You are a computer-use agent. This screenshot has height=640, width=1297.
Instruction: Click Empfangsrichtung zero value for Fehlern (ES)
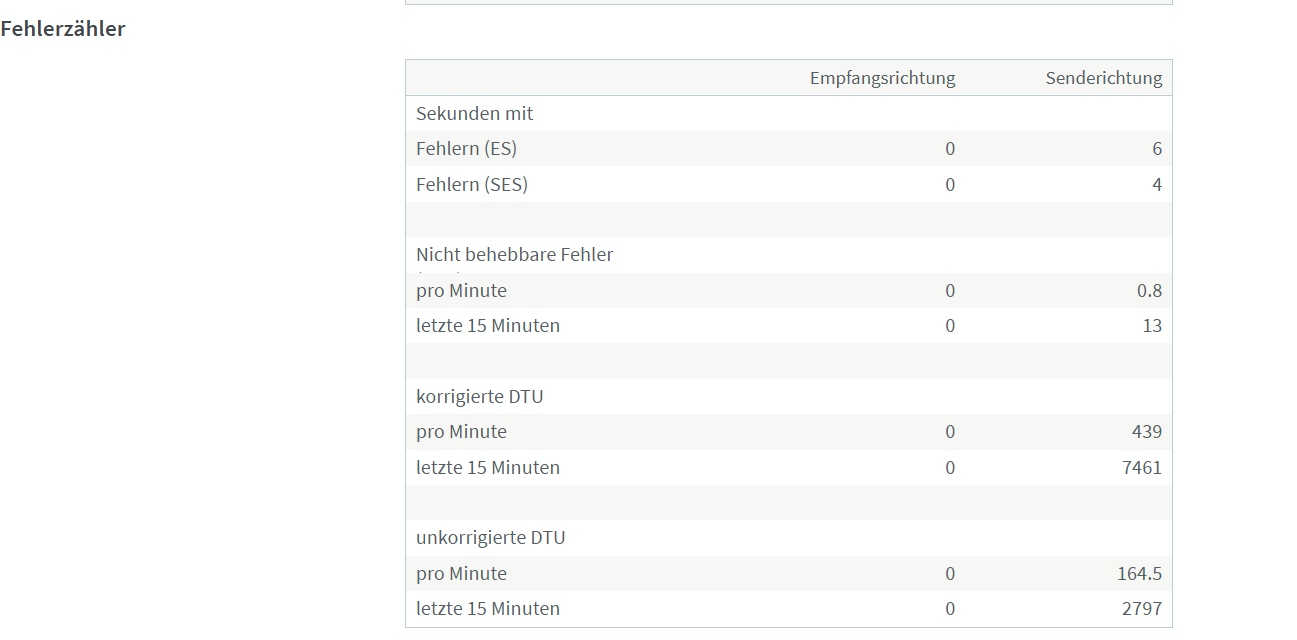coord(950,149)
